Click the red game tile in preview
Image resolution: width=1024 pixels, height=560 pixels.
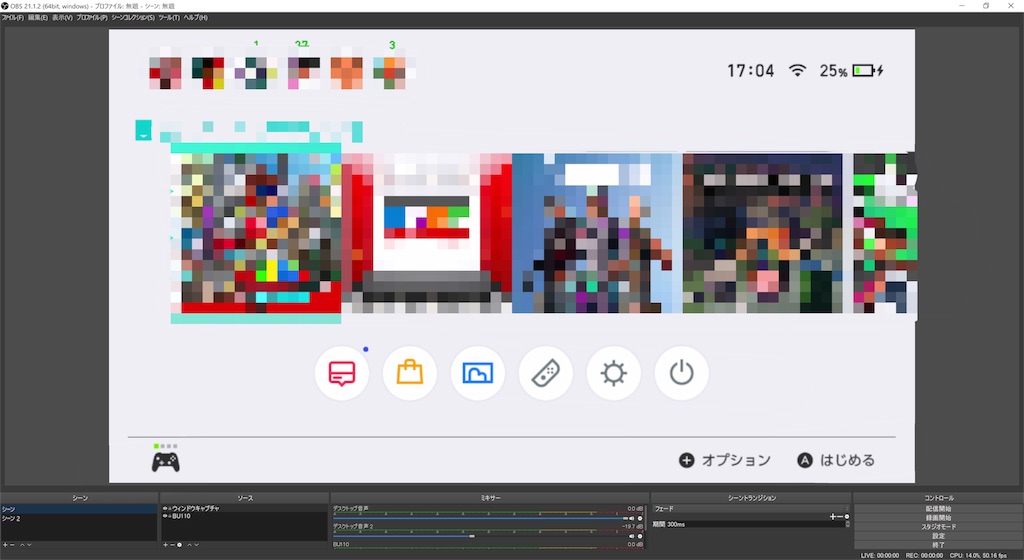(x=426, y=233)
